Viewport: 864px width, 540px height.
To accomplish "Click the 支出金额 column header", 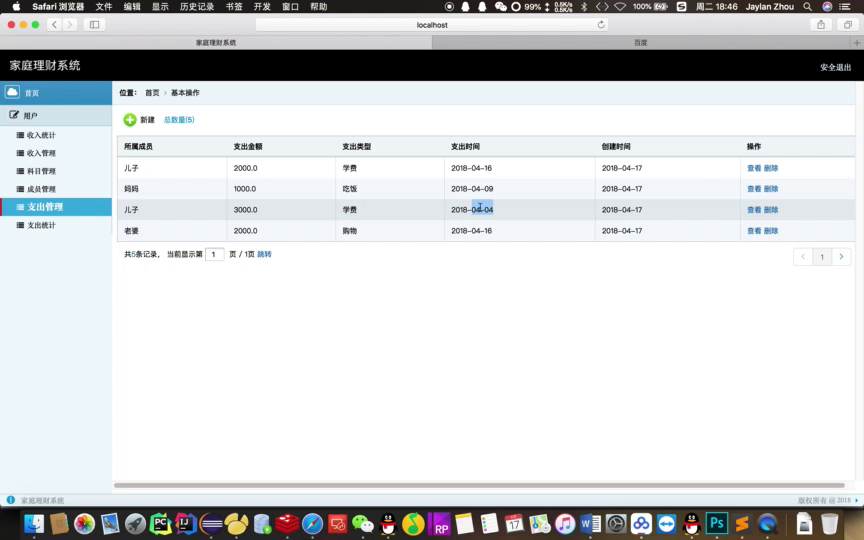I will pos(248,147).
